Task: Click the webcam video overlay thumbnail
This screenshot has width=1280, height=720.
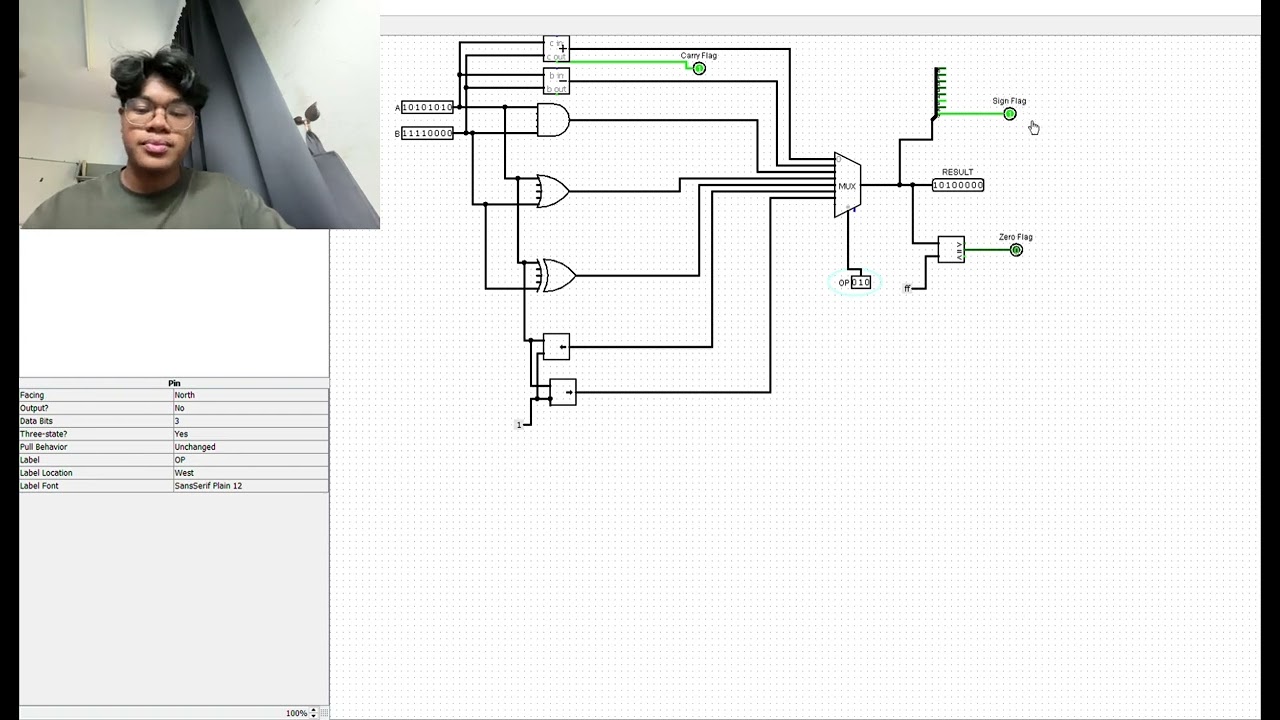Action: click(199, 114)
